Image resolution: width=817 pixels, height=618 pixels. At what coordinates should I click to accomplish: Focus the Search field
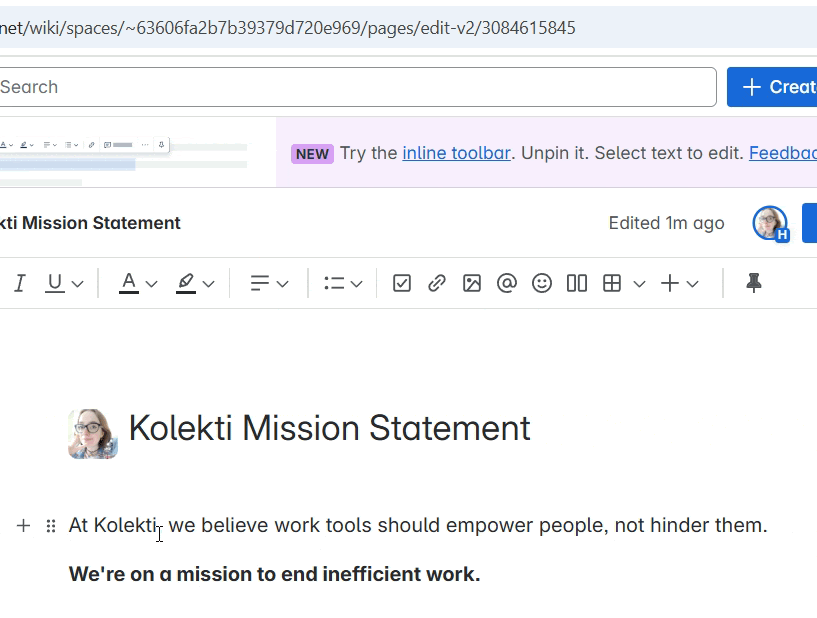point(357,87)
